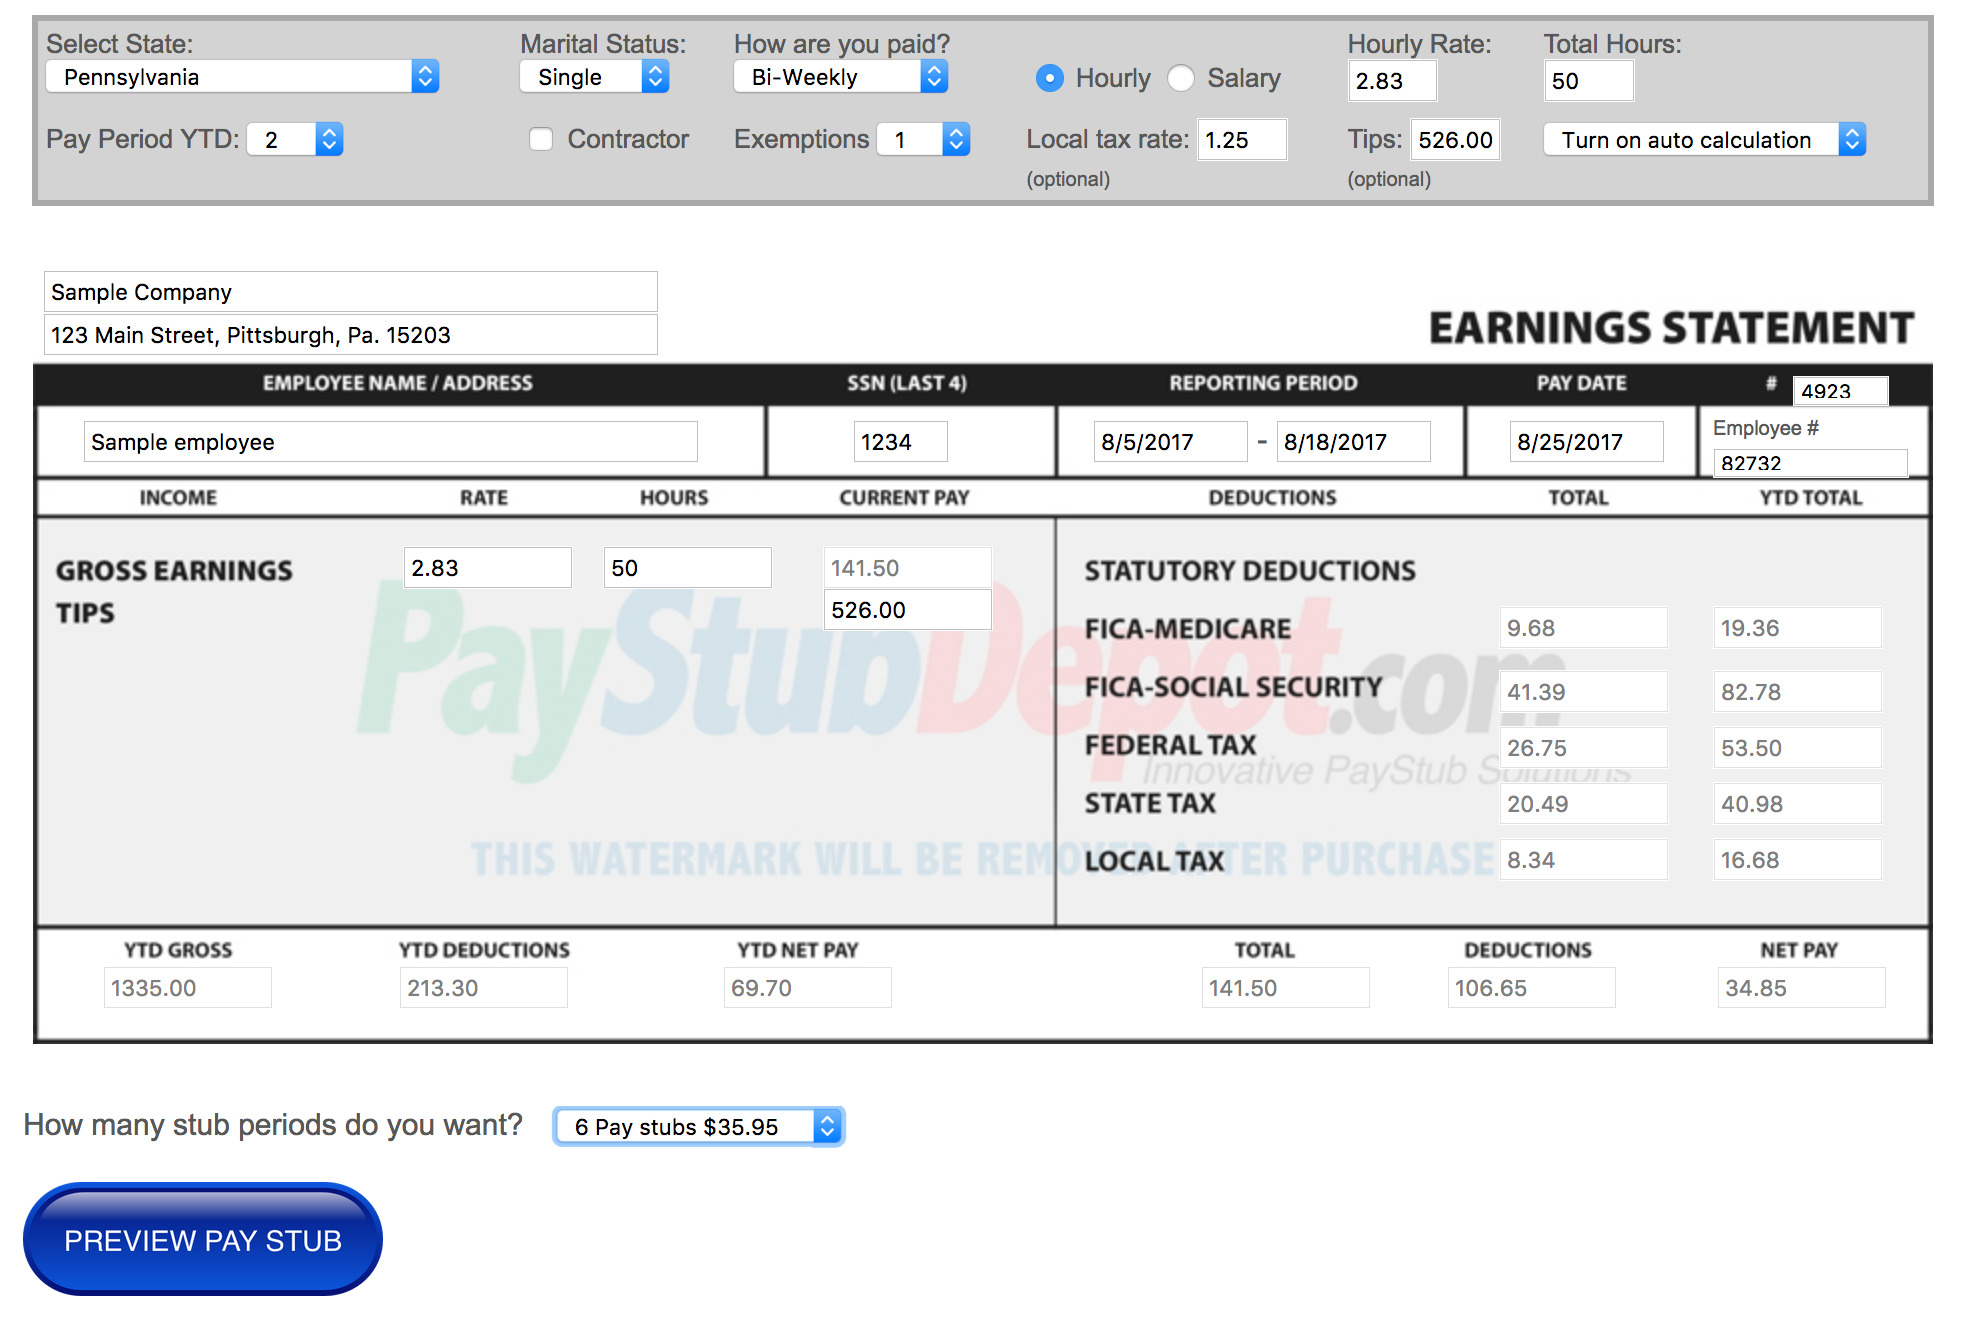Viewport: 1964px width, 1324px height.
Task: Click the Sample Company name field
Action: click(351, 292)
